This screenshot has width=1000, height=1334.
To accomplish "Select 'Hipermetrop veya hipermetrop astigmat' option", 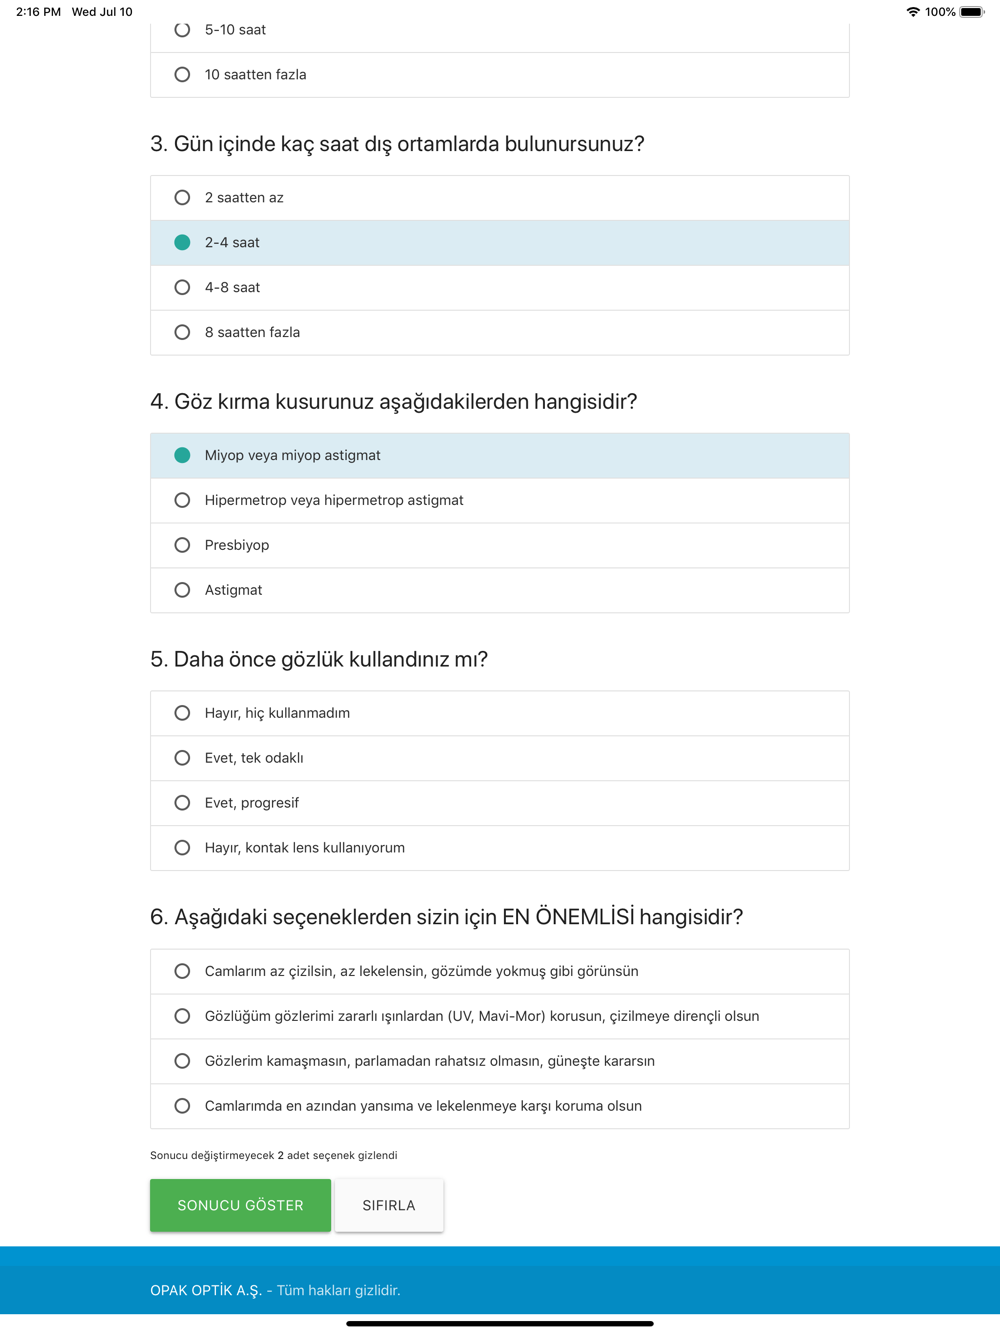I will pyautogui.click(x=182, y=500).
